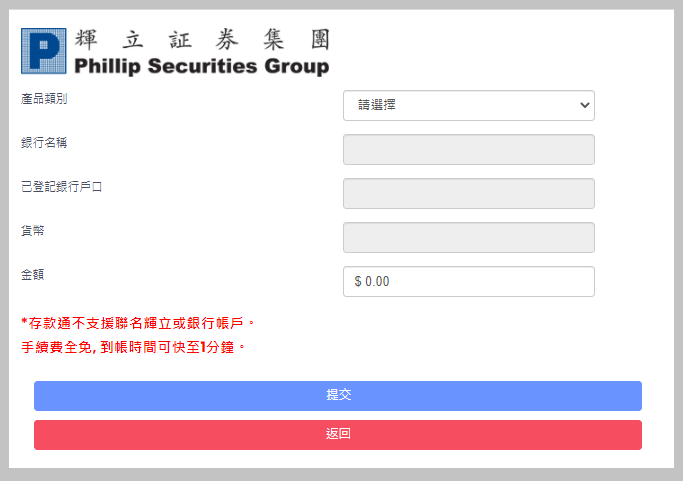Click the Phillip Securities blue P logo
This screenshot has height=481, width=683.
pos(44,50)
